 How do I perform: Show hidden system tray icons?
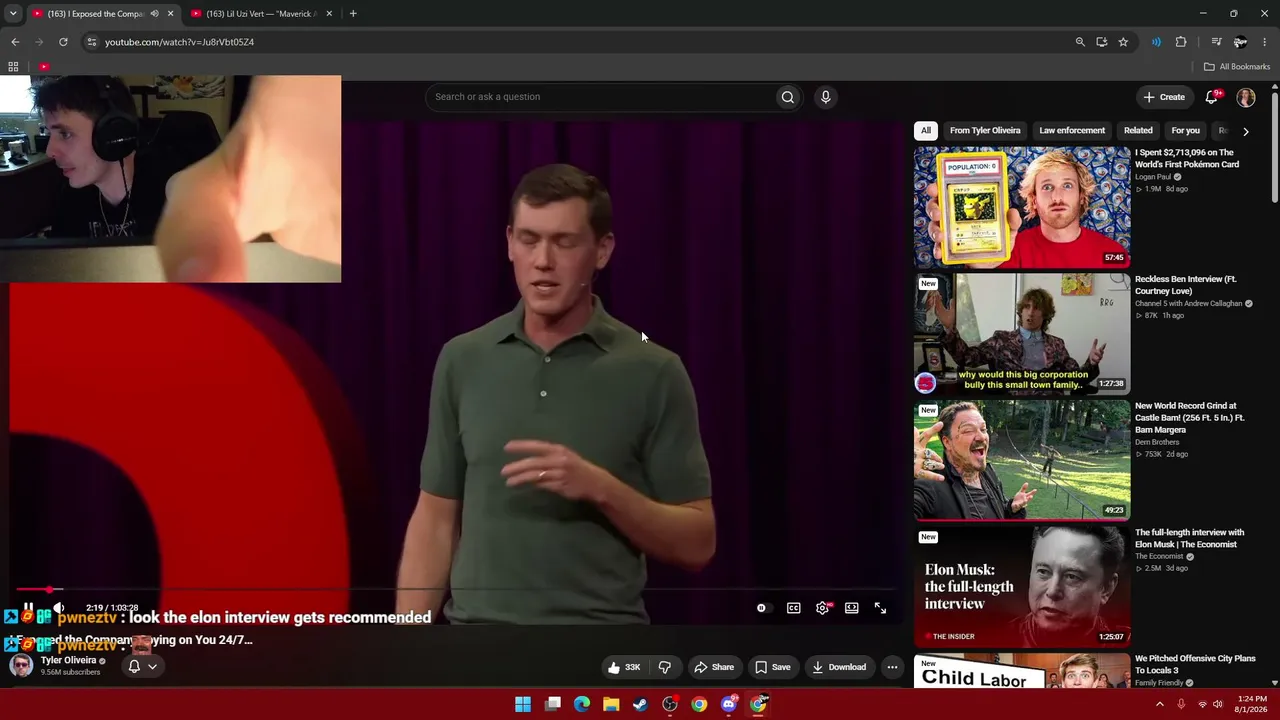(1160, 705)
